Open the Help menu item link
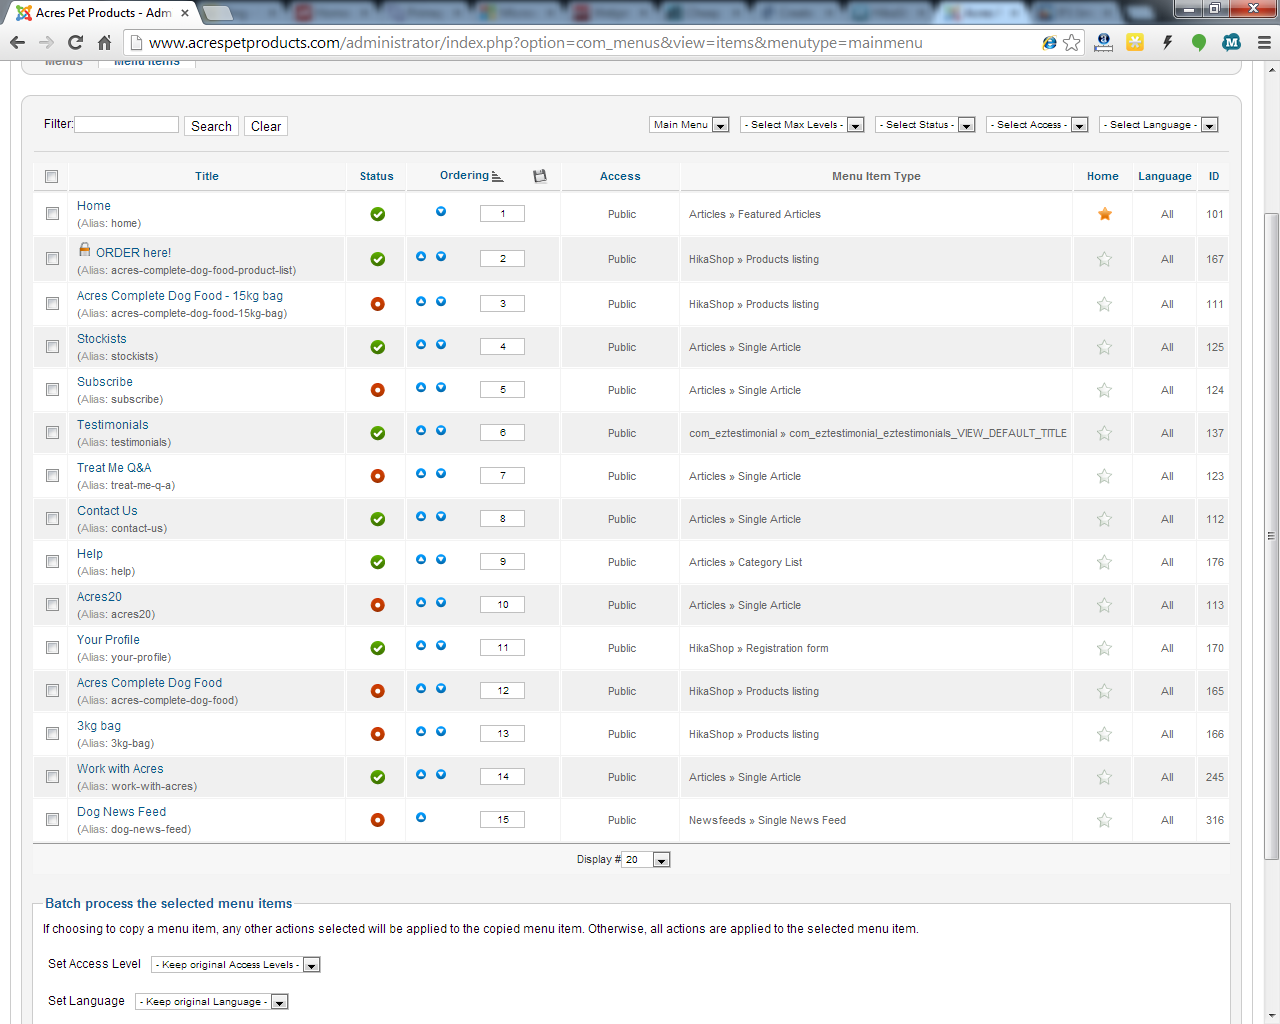This screenshot has height=1024, width=1280. point(90,554)
